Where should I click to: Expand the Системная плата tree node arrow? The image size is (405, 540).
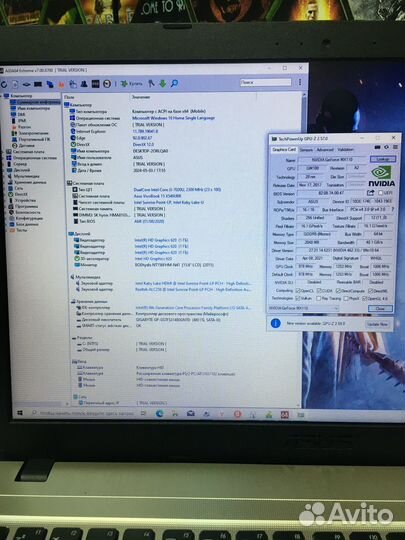[x=3, y=152]
